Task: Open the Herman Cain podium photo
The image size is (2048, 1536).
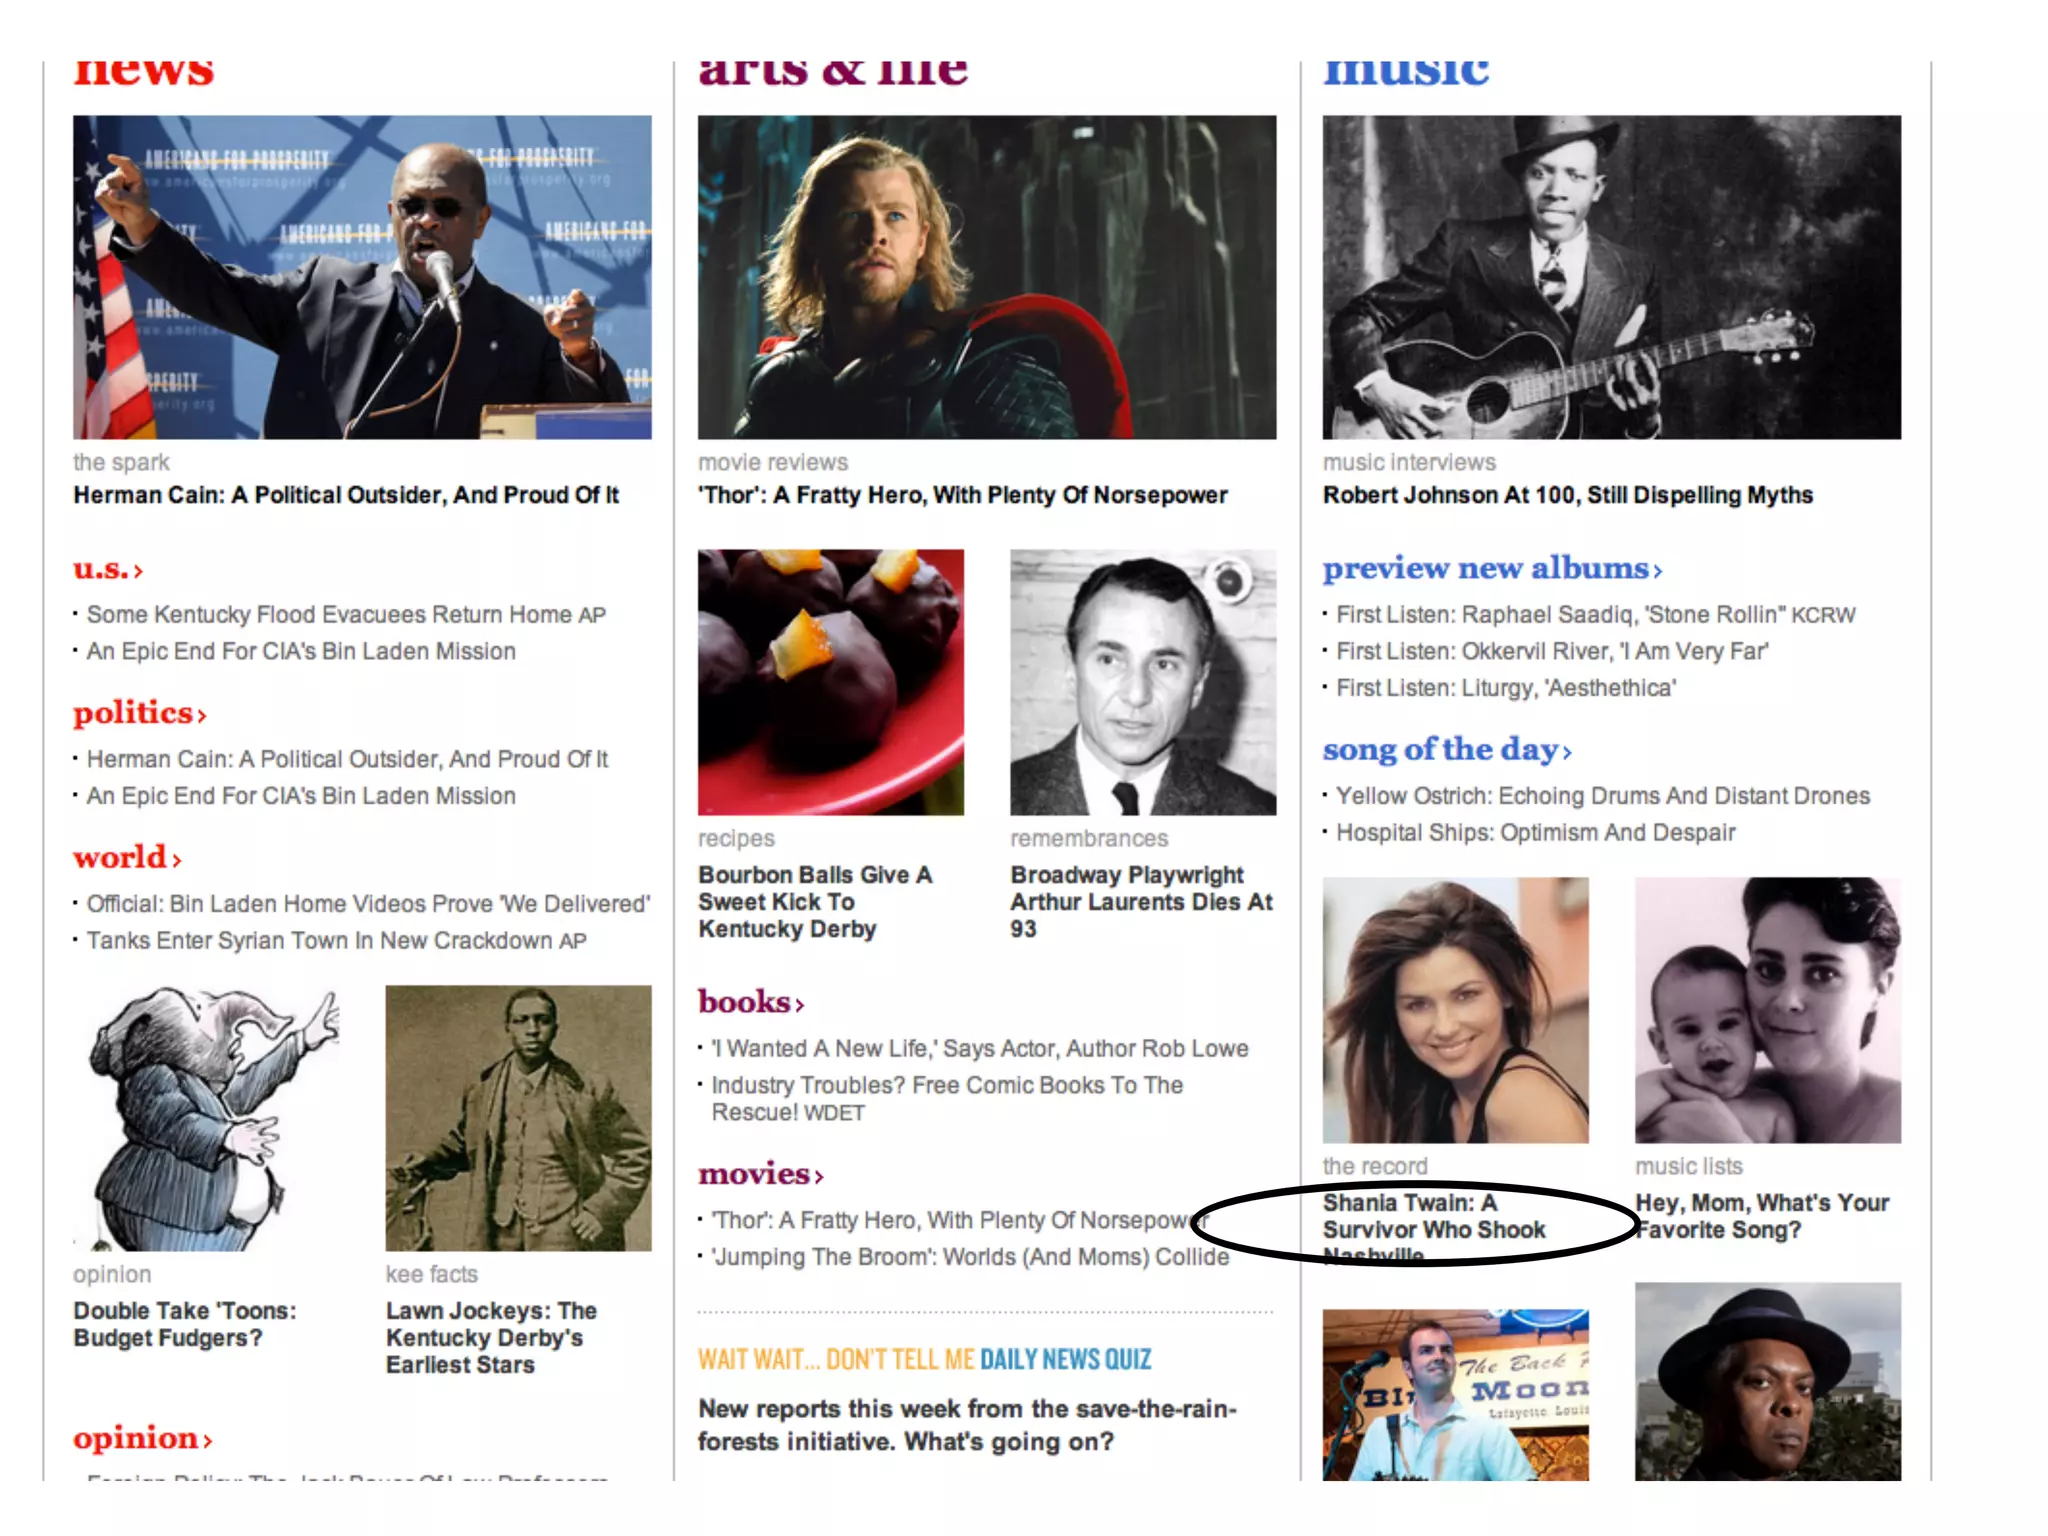Action: click(362, 277)
